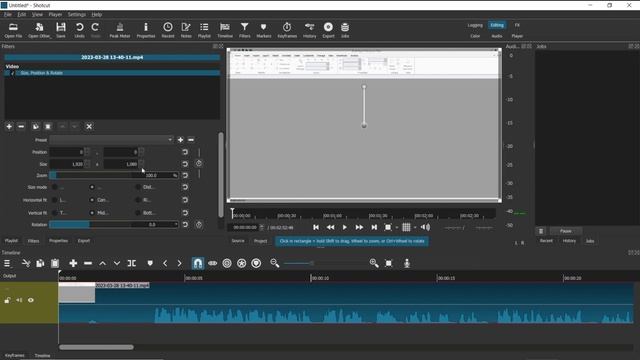Open the Markers panel
640x360 pixels.
click(x=264, y=30)
